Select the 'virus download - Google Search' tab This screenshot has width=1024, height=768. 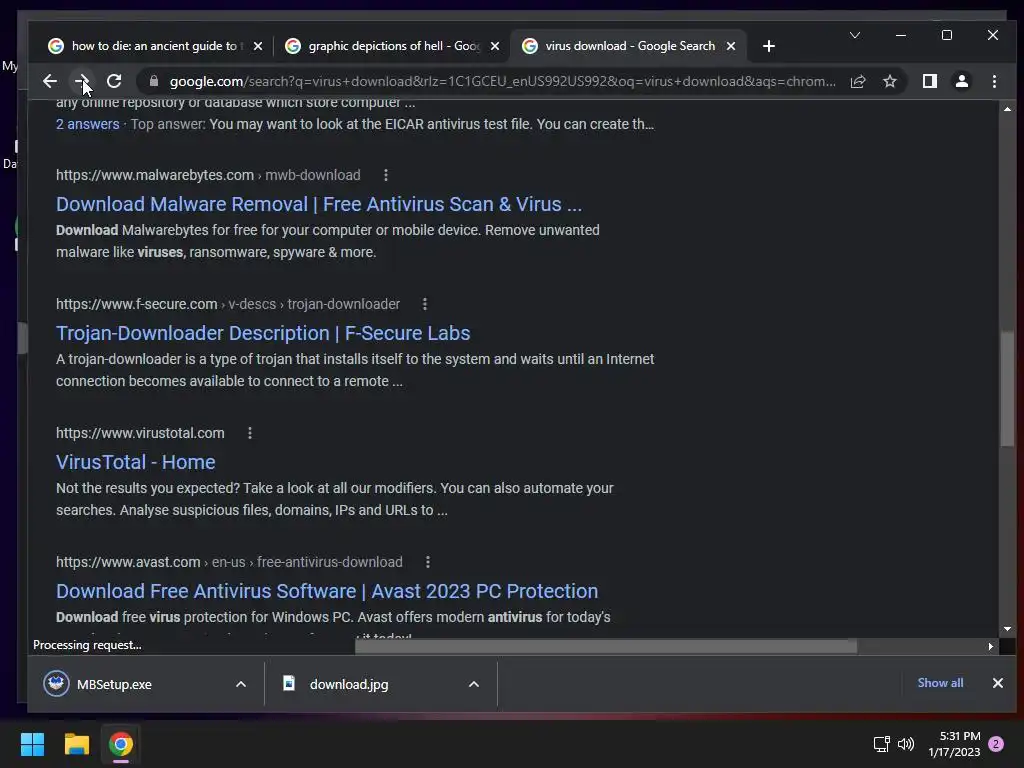(x=628, y=46)
